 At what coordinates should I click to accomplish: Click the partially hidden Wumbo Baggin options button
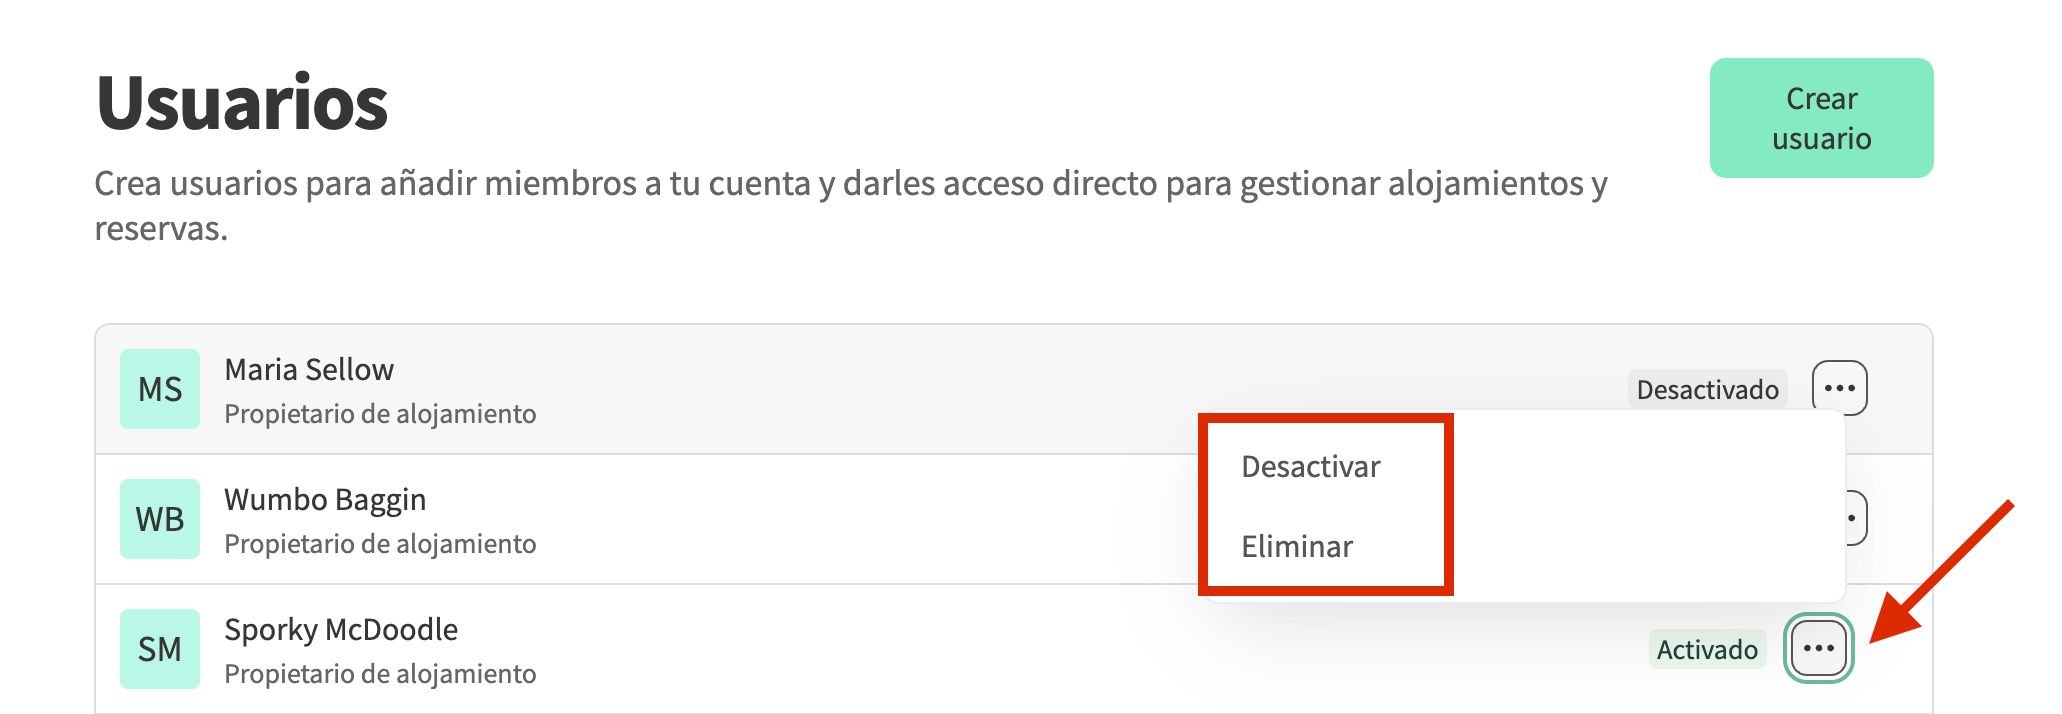1855,518
